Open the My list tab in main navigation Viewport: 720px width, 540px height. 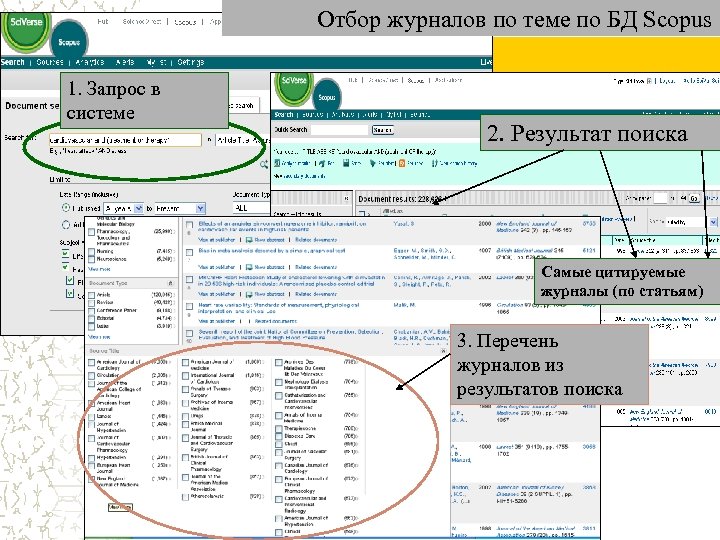[156, 62]
